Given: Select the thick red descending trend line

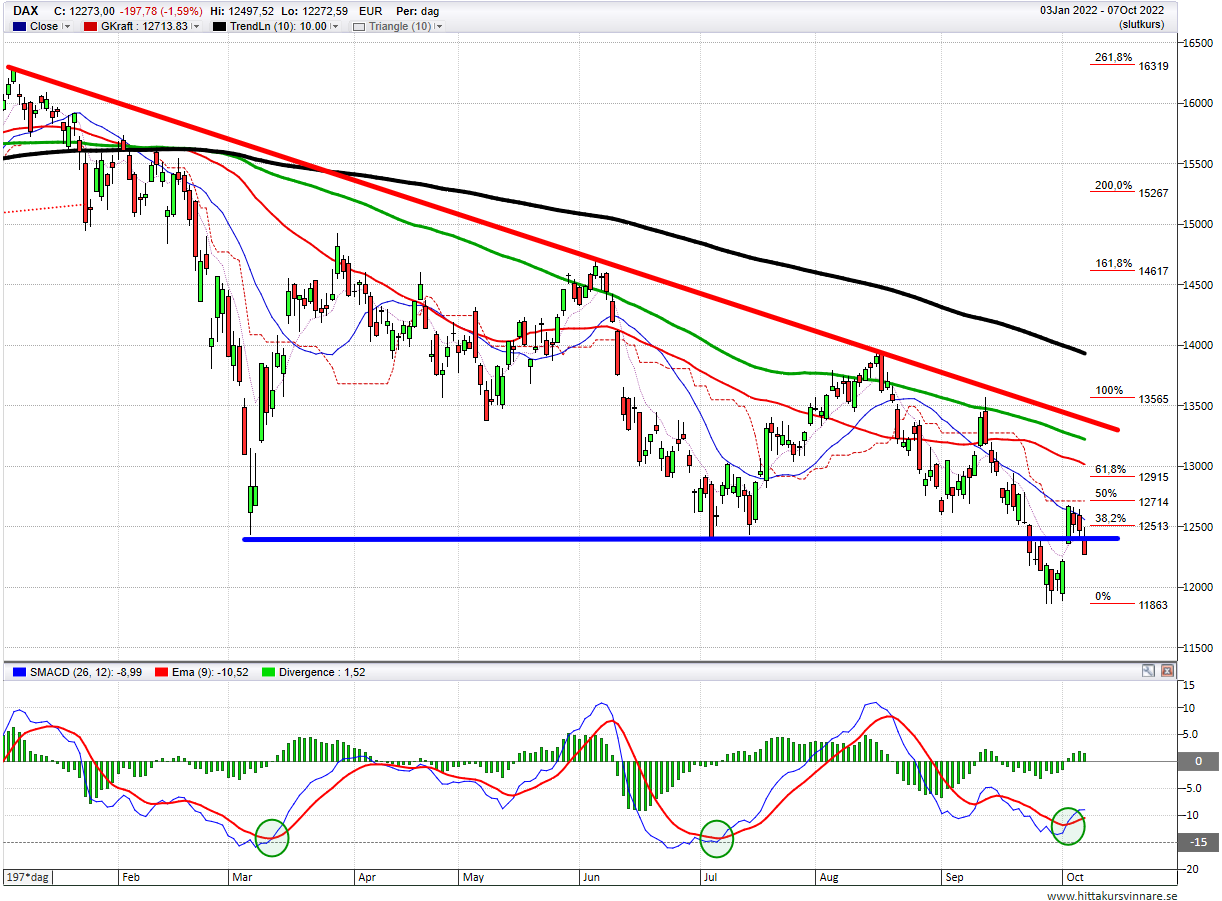Looking at the screenshot, I should (562, 248).
